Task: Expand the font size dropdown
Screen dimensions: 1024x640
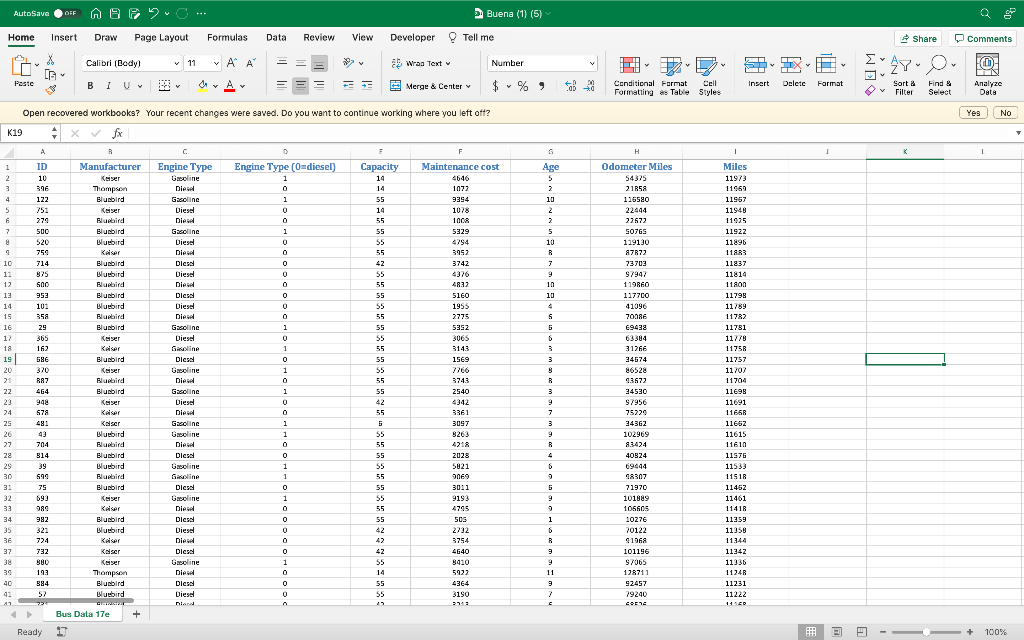Action: click(x=204, y=62)
